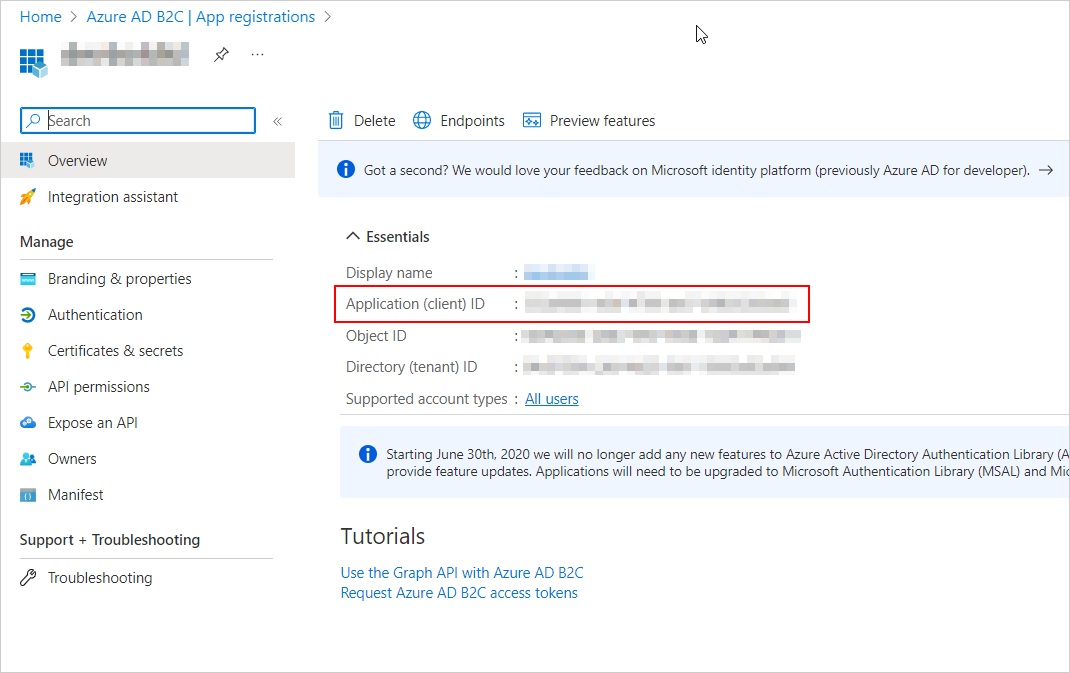Collapse the left sidebar with the double chevron
1070x673 pixels.
click(x=277, y=120)
